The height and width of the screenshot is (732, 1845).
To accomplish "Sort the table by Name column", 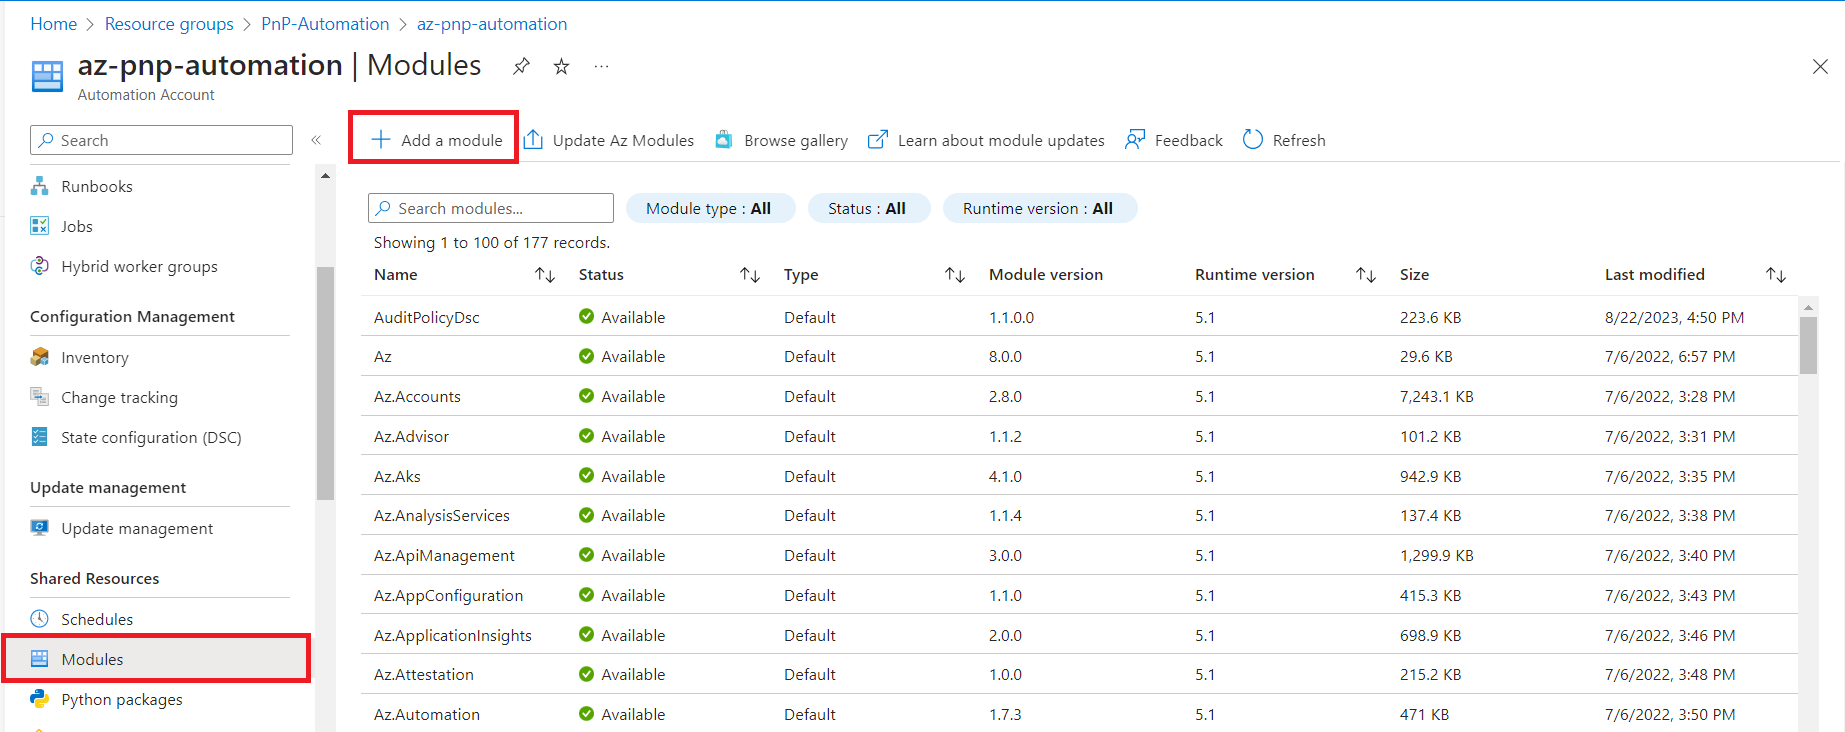I will [545, 275].
